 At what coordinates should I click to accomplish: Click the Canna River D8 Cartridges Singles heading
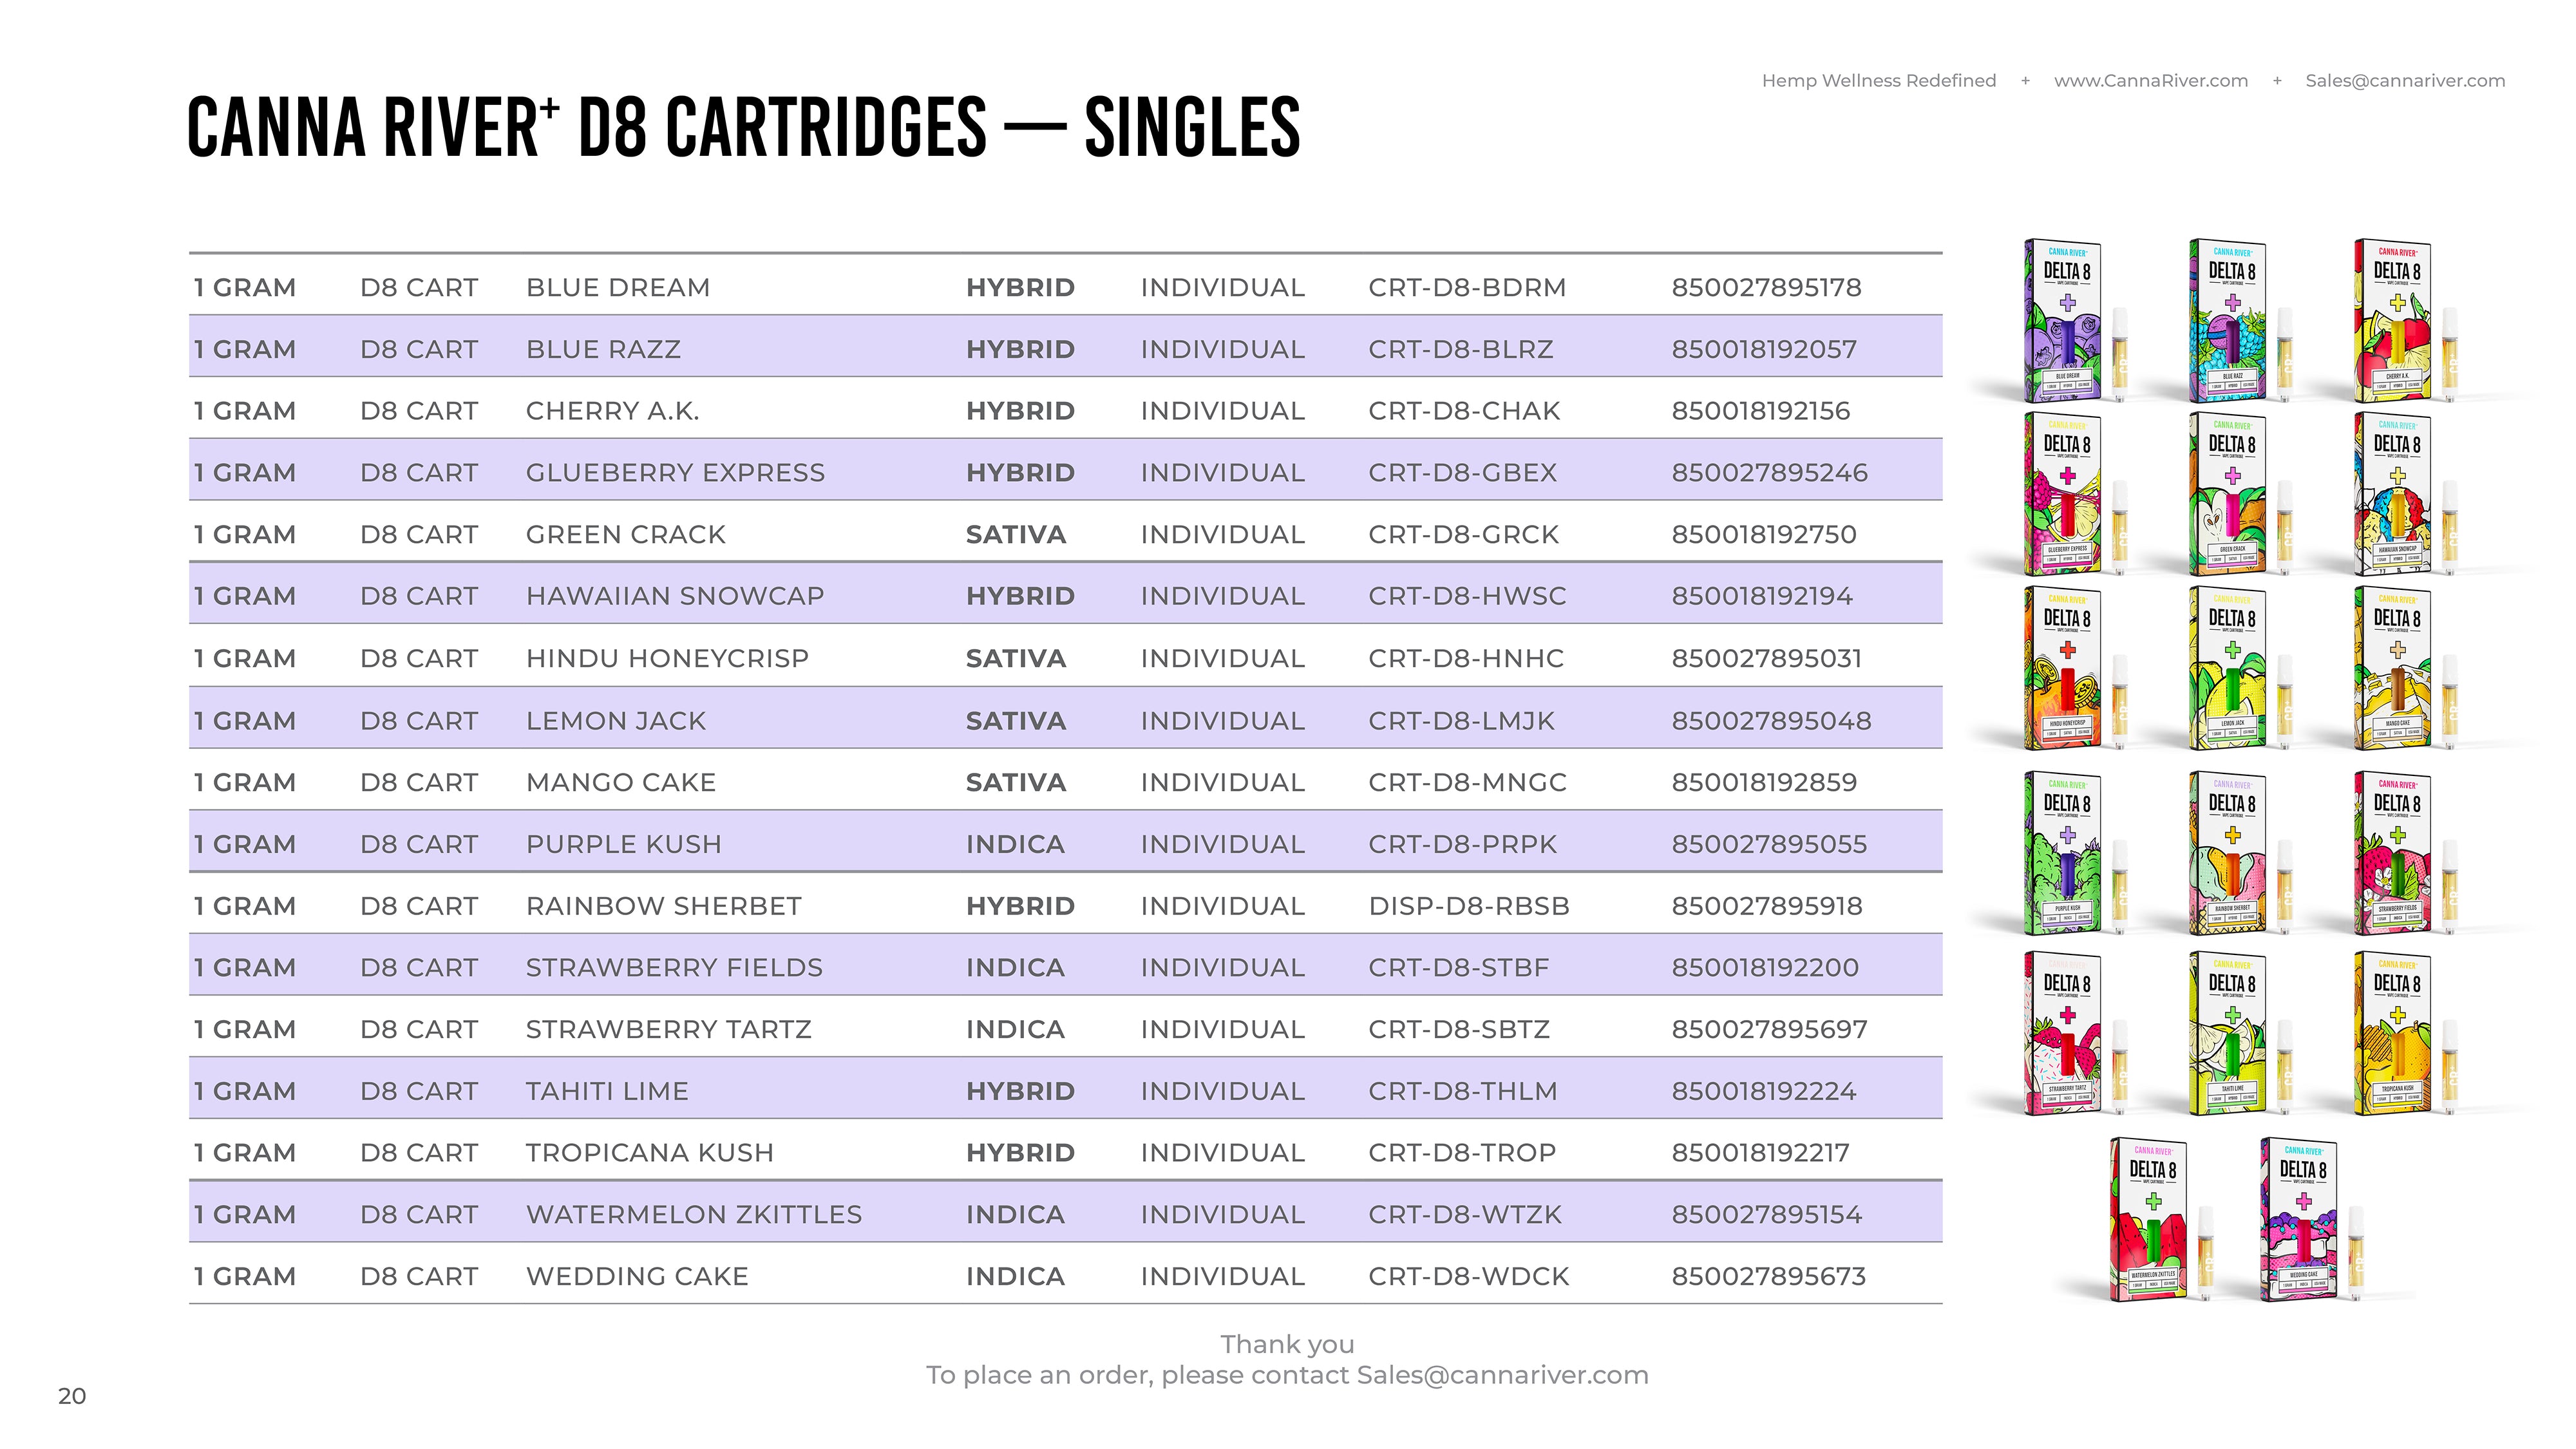point(743,127)
